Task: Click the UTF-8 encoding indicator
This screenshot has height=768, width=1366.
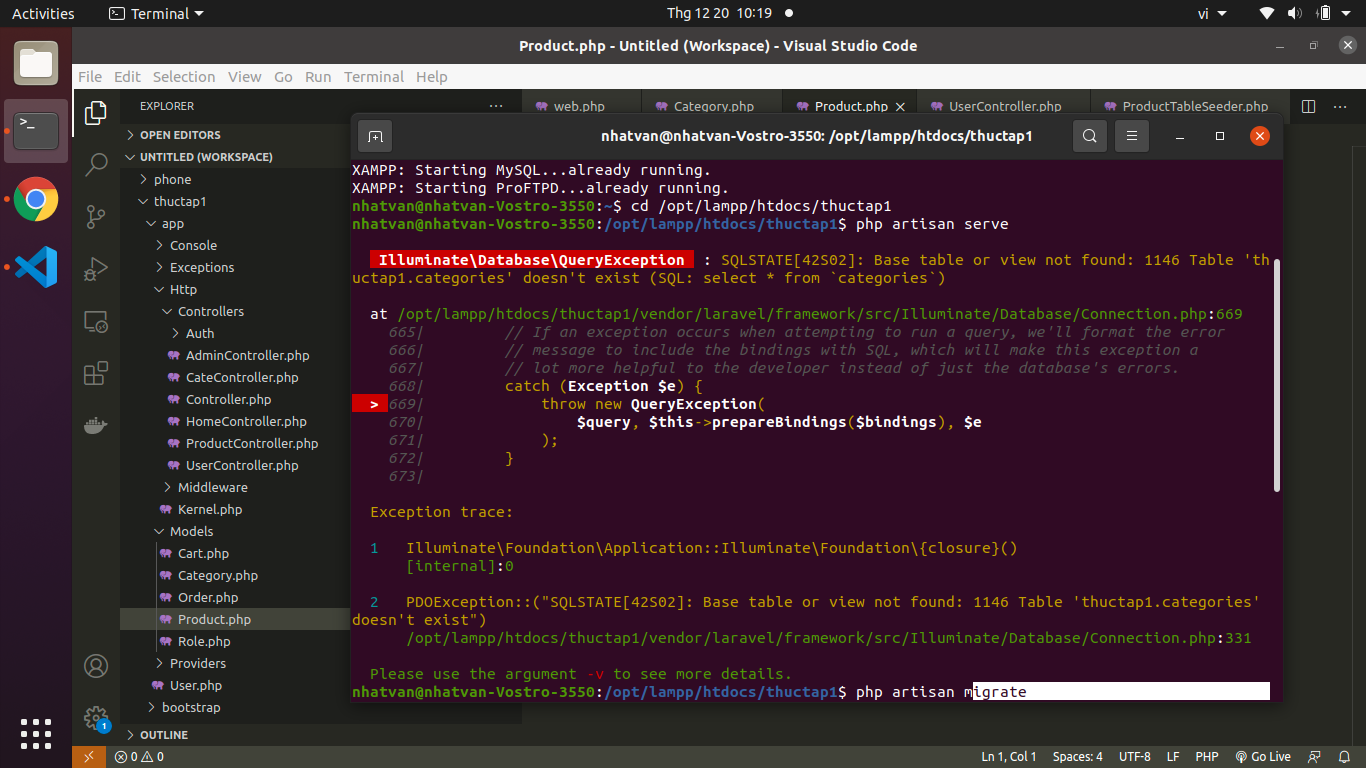Action: pyautogui.click(x=1134, y=756)
